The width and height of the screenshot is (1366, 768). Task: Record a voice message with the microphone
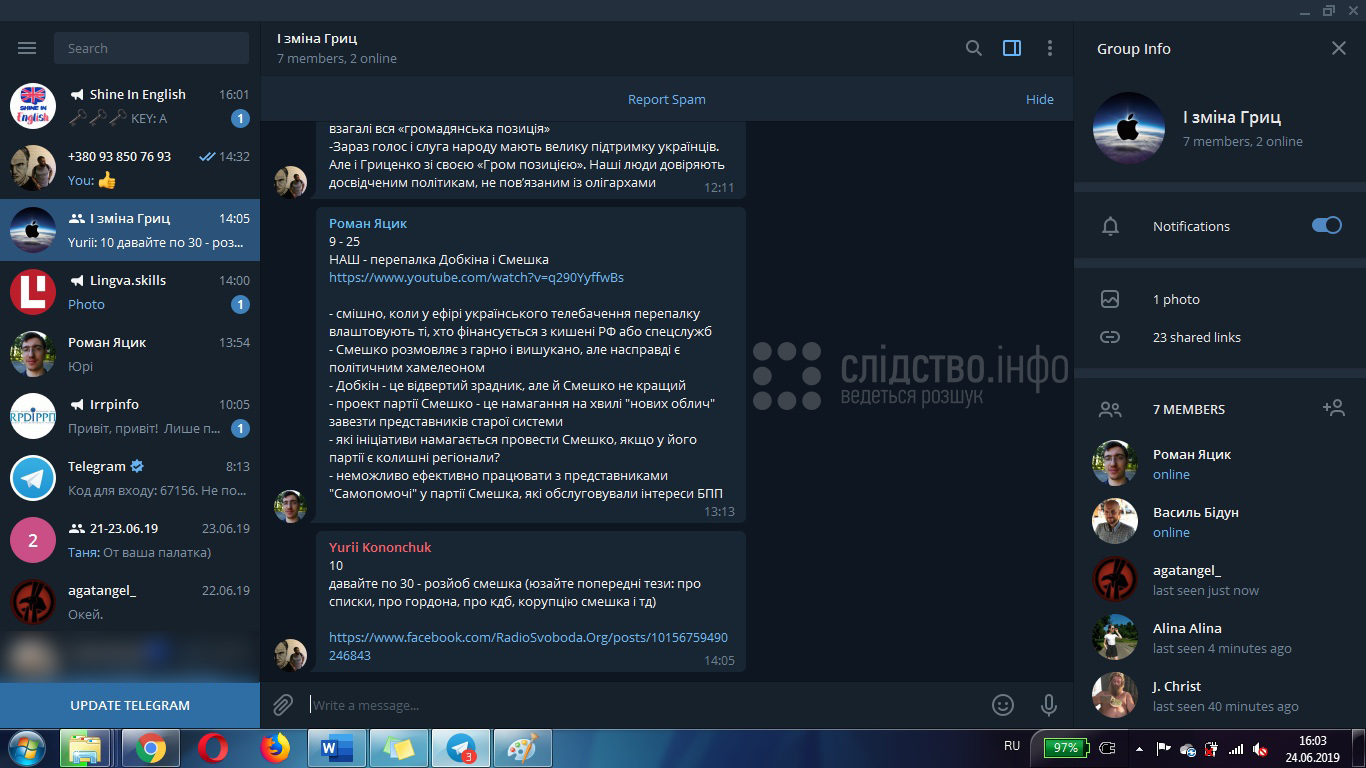pos(1049,705)
